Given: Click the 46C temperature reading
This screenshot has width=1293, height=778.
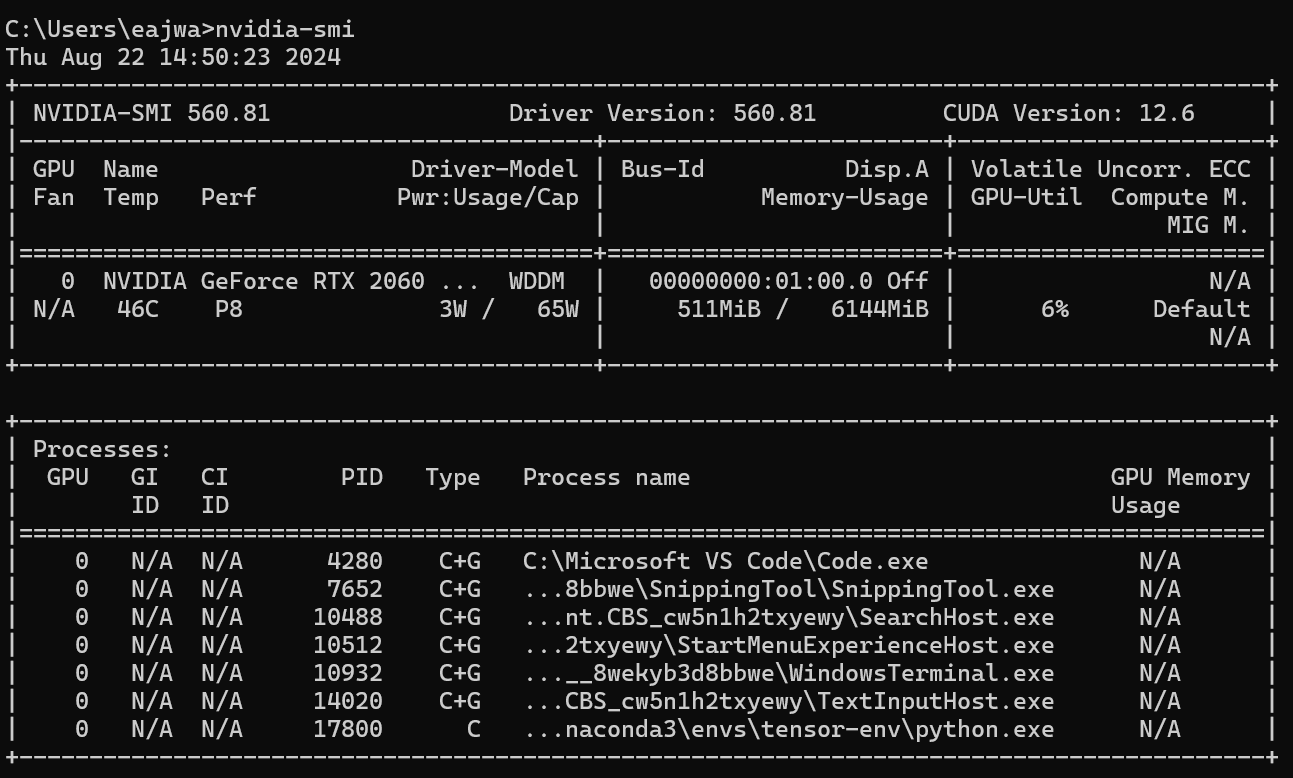Looking at the screenshot, I should point(131,309).
